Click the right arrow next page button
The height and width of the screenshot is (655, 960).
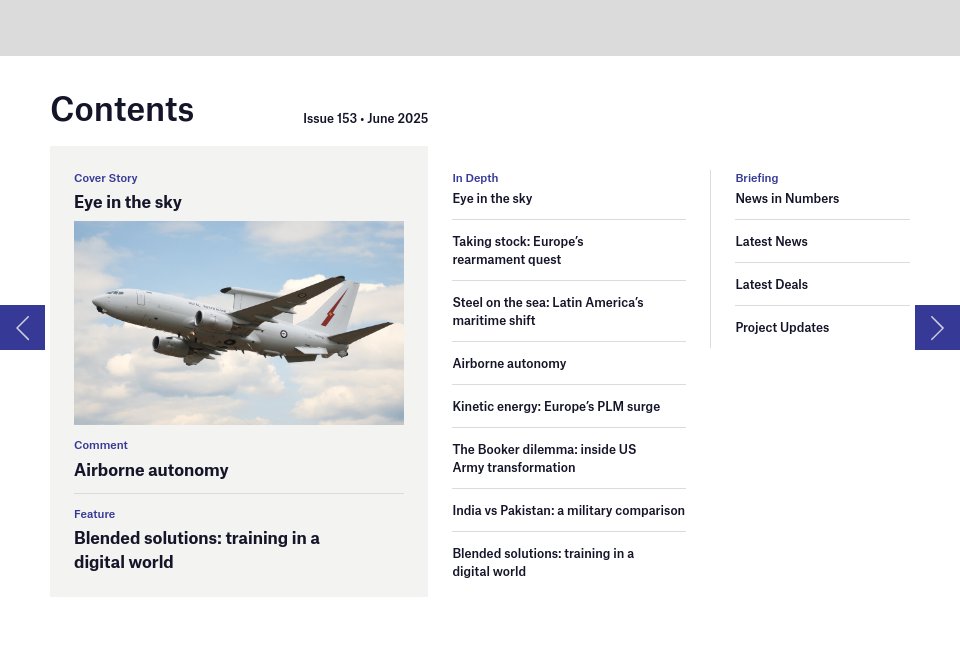coord(937,327)
